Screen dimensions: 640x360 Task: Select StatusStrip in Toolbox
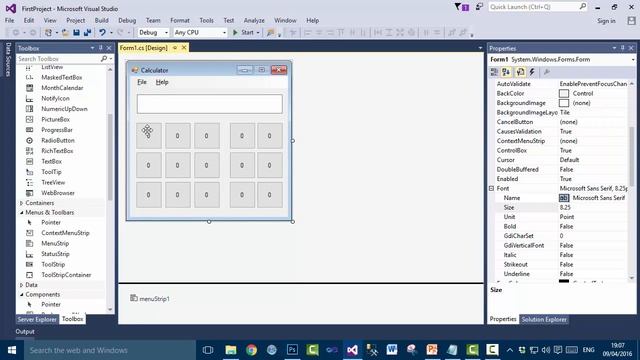point(55,254)
